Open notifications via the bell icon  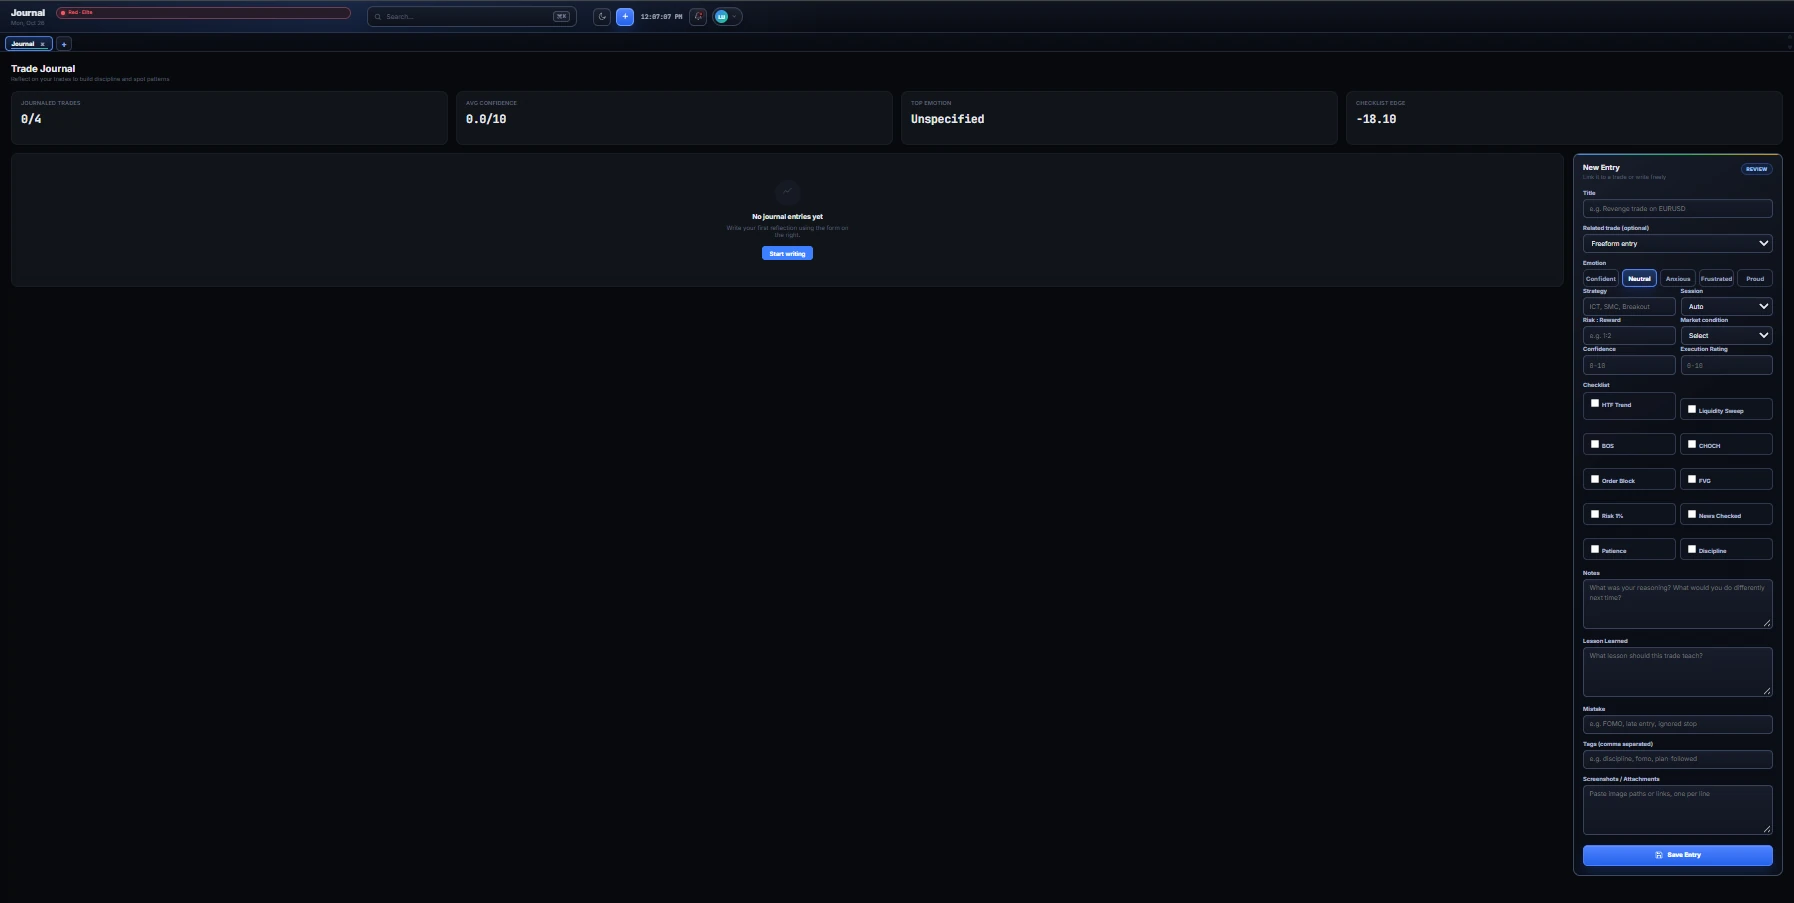[698, 17]
